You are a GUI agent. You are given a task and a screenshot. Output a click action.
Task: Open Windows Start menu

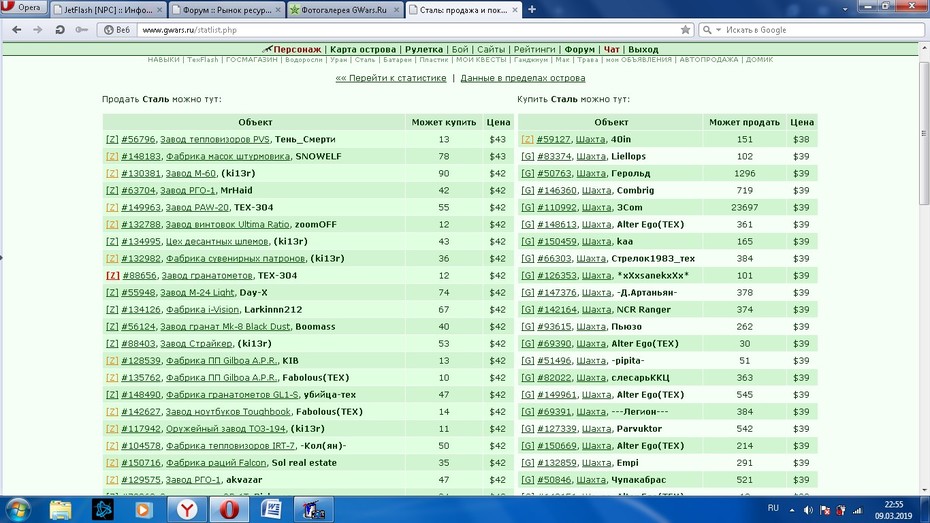[18, 510]
